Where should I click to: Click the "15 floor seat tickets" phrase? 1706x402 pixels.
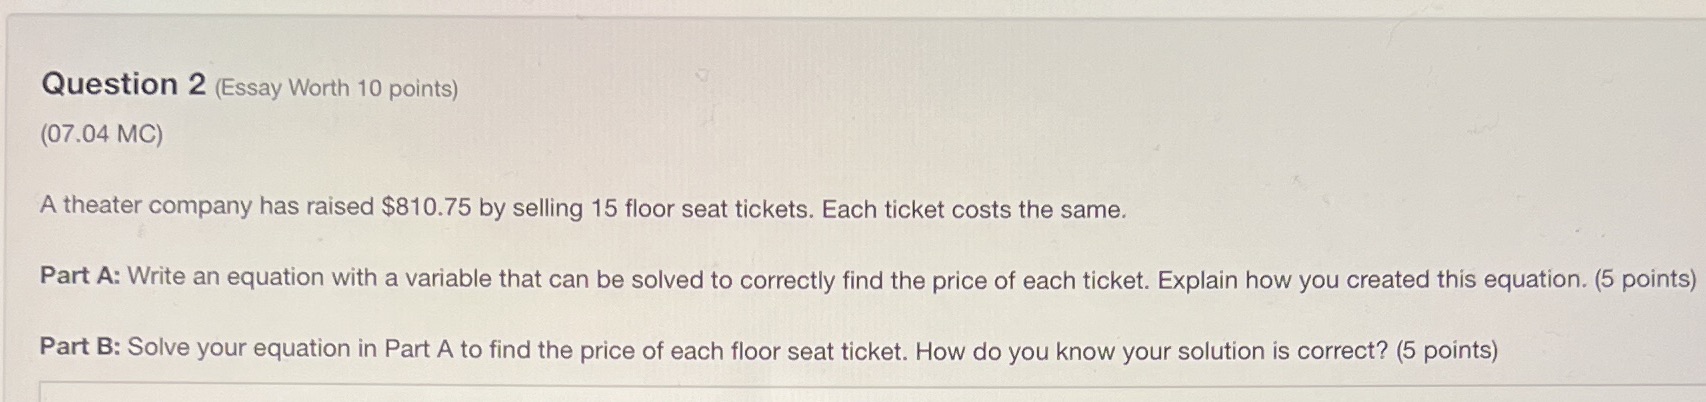coord(701,209)
